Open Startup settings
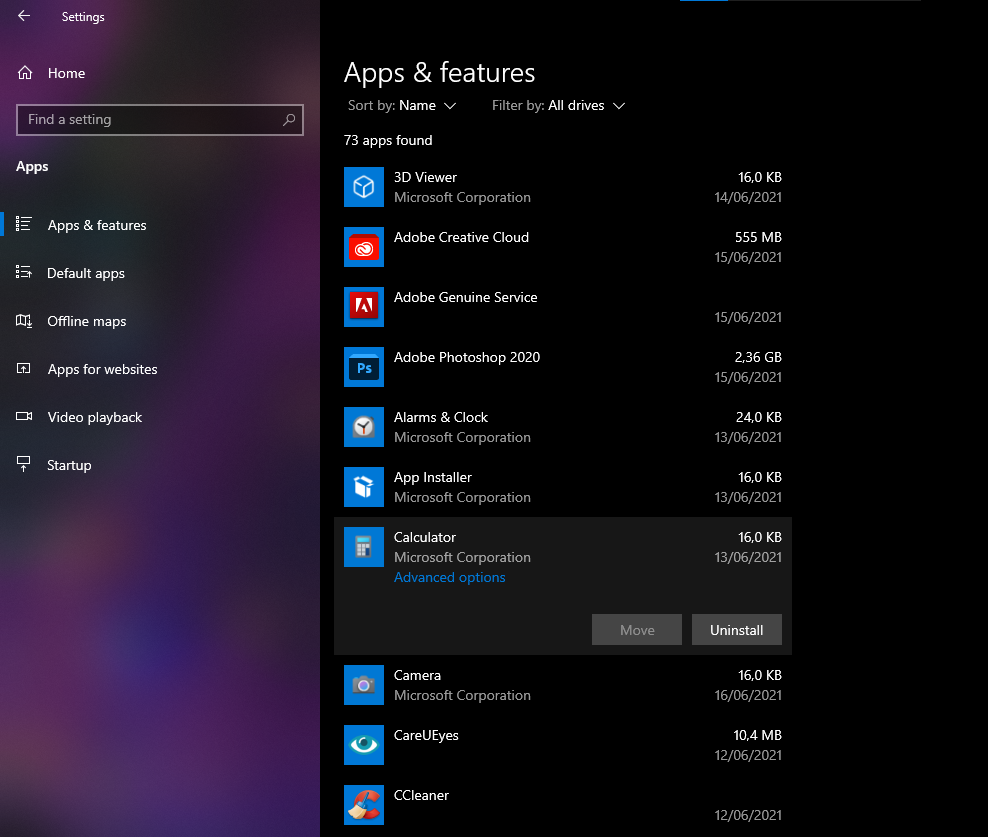Viewport: 988px width, 837px height. [69, 465]
